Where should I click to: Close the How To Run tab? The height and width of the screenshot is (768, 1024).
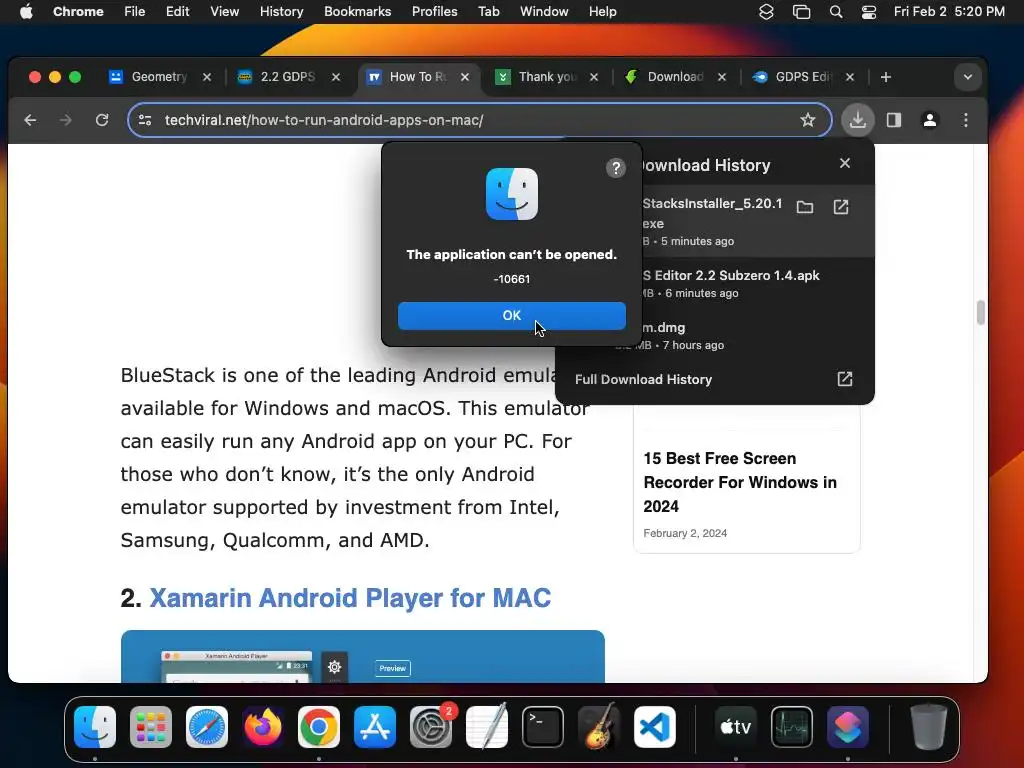point(464,77)
